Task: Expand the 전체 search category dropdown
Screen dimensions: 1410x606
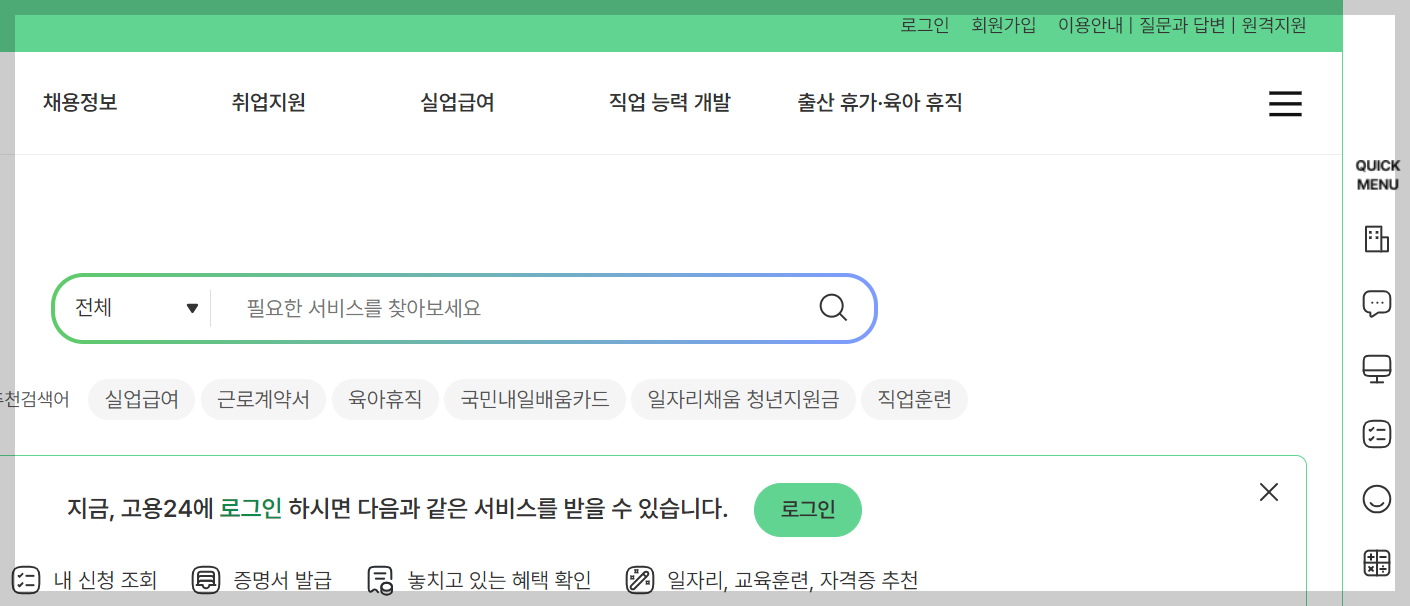Action: (x=137, y=308)
